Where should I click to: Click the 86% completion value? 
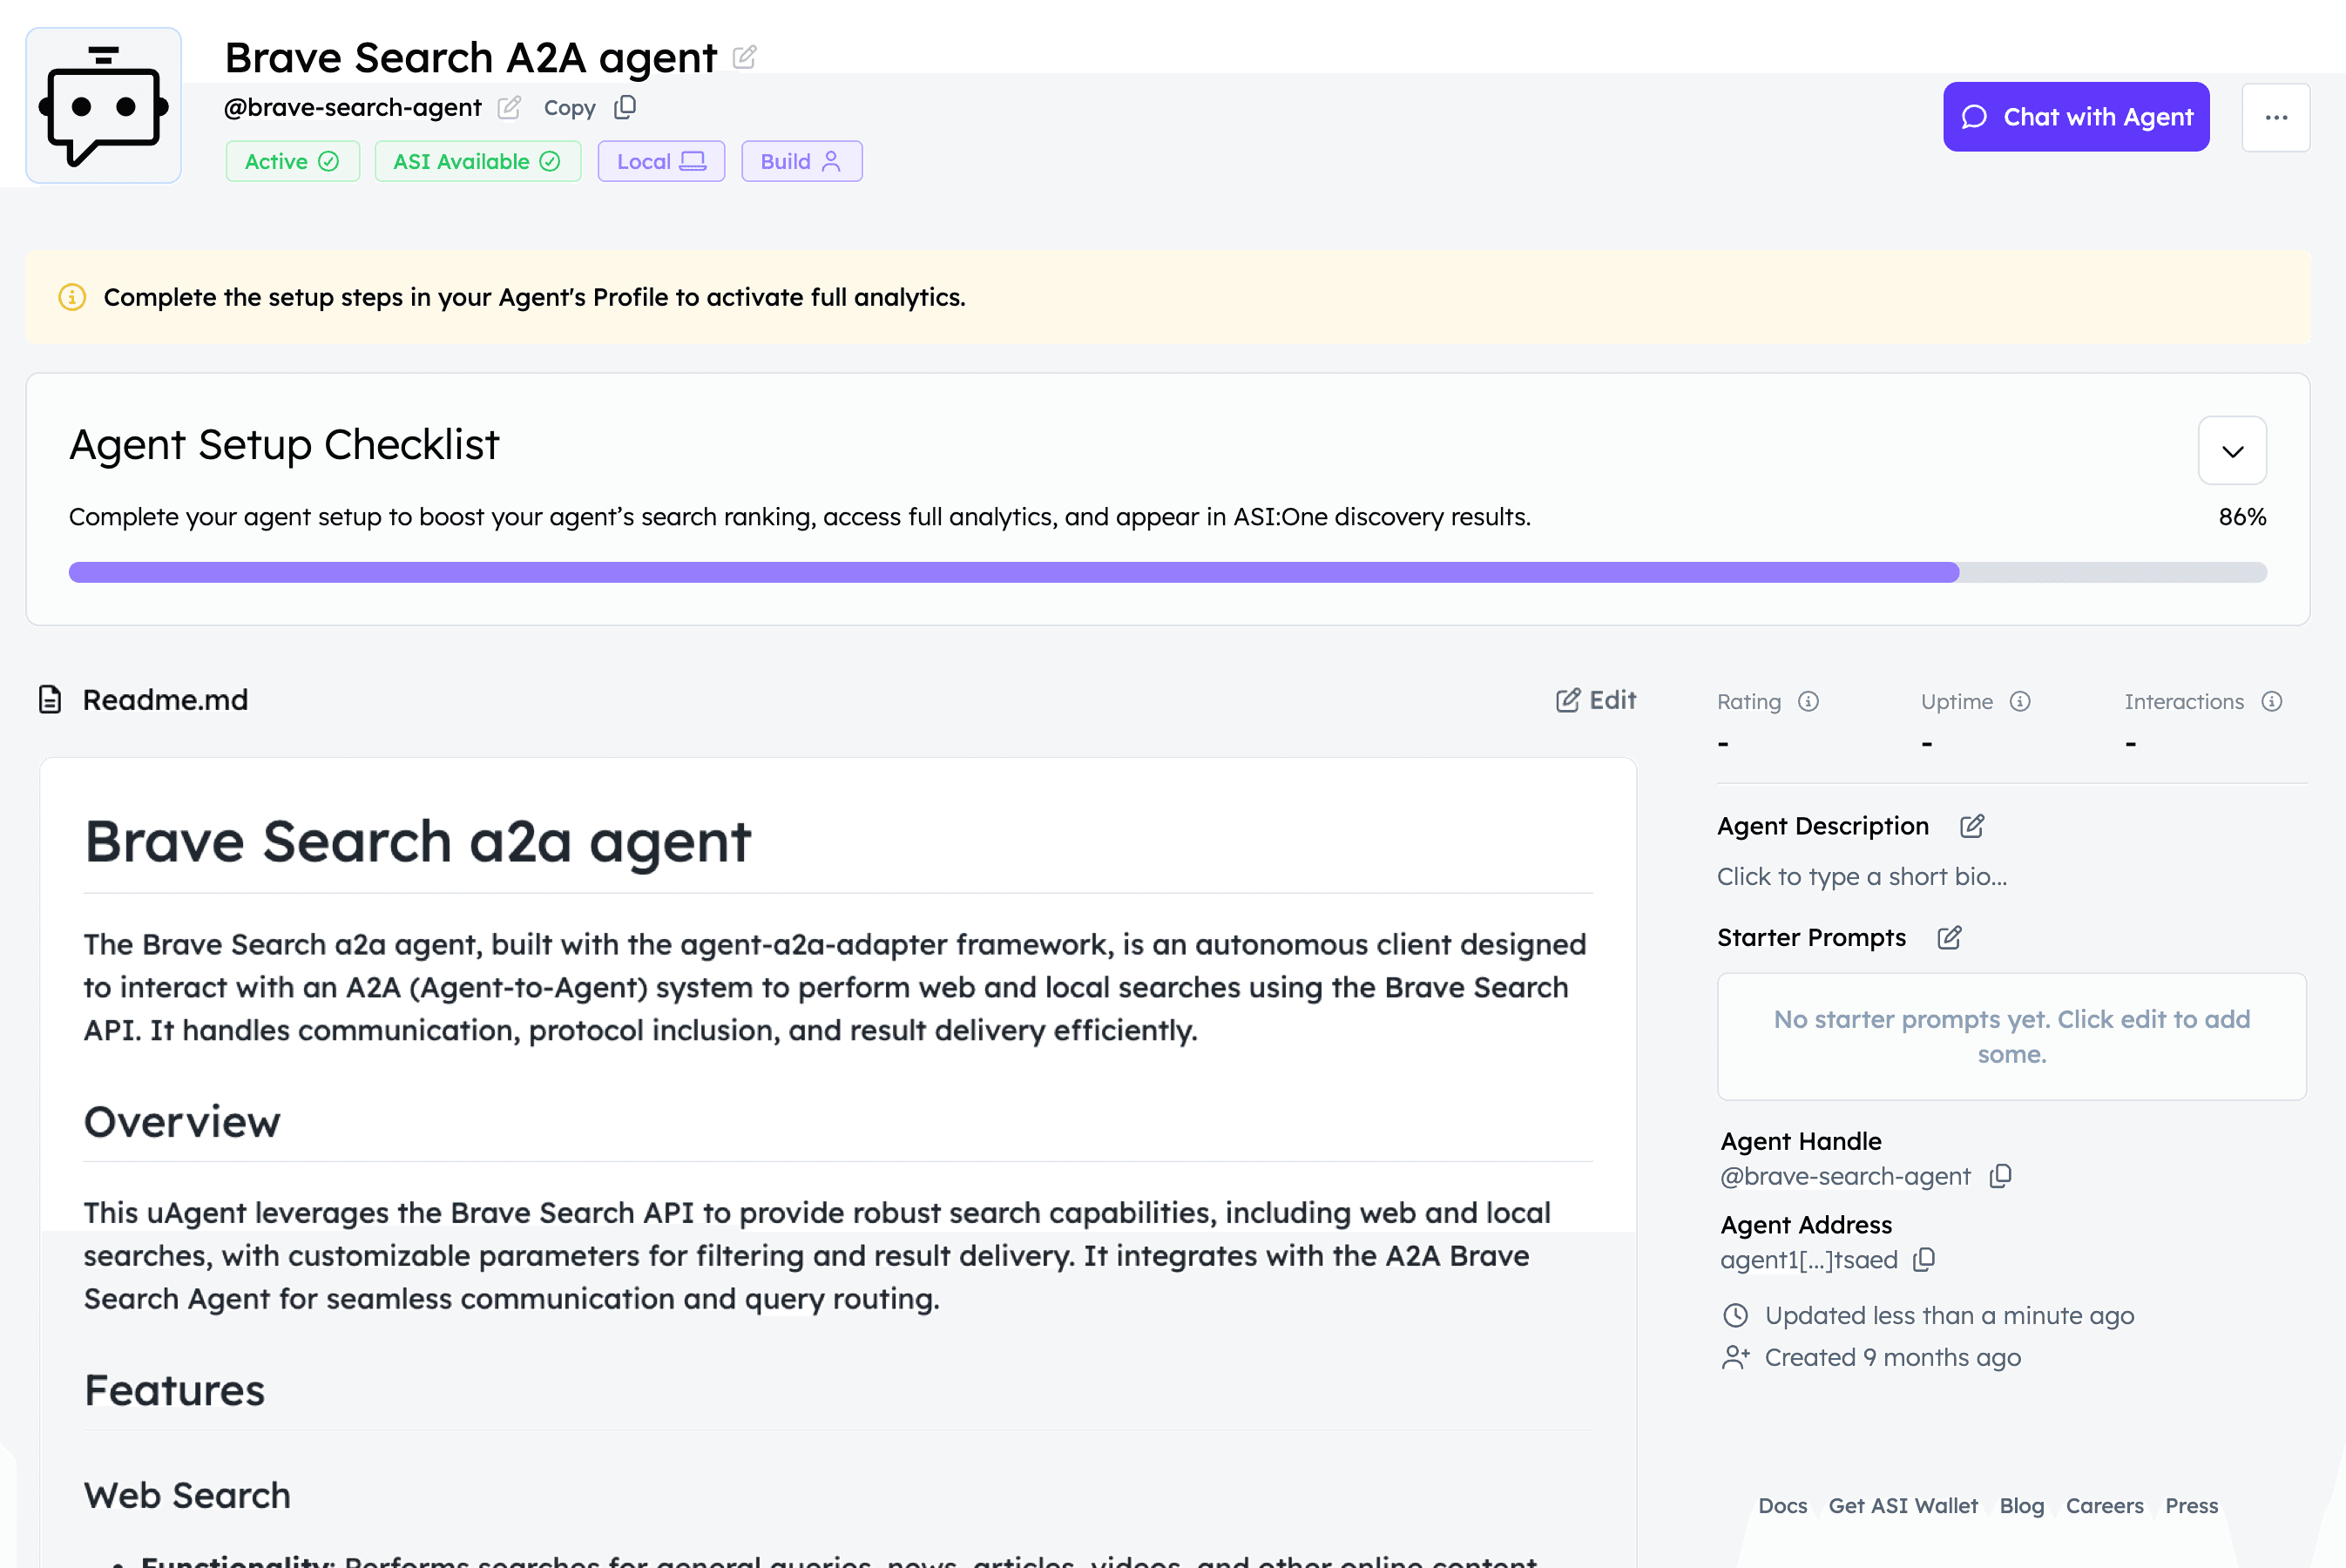2242,517
